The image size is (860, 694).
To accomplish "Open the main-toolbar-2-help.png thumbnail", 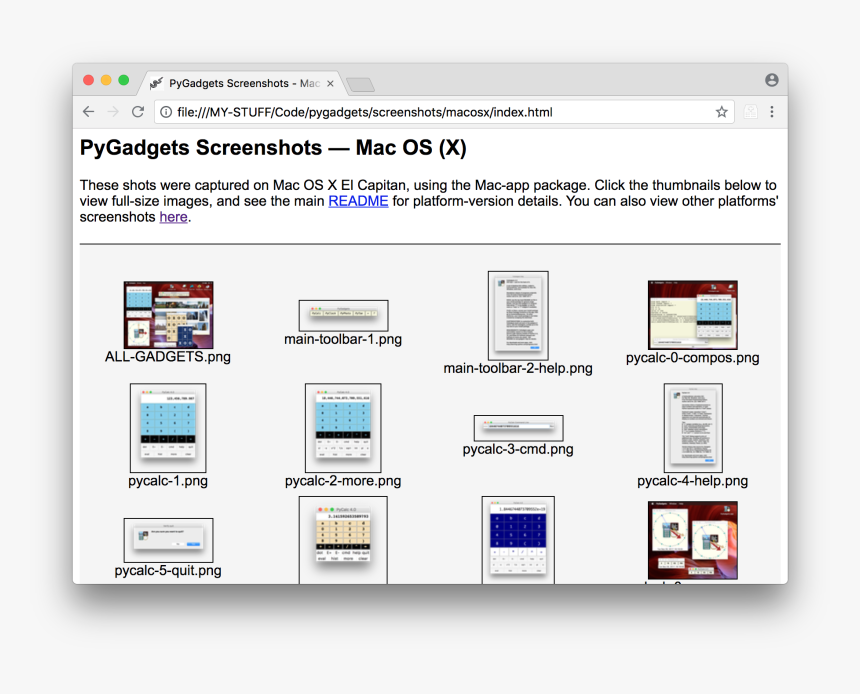I will [x=518, y=315].
